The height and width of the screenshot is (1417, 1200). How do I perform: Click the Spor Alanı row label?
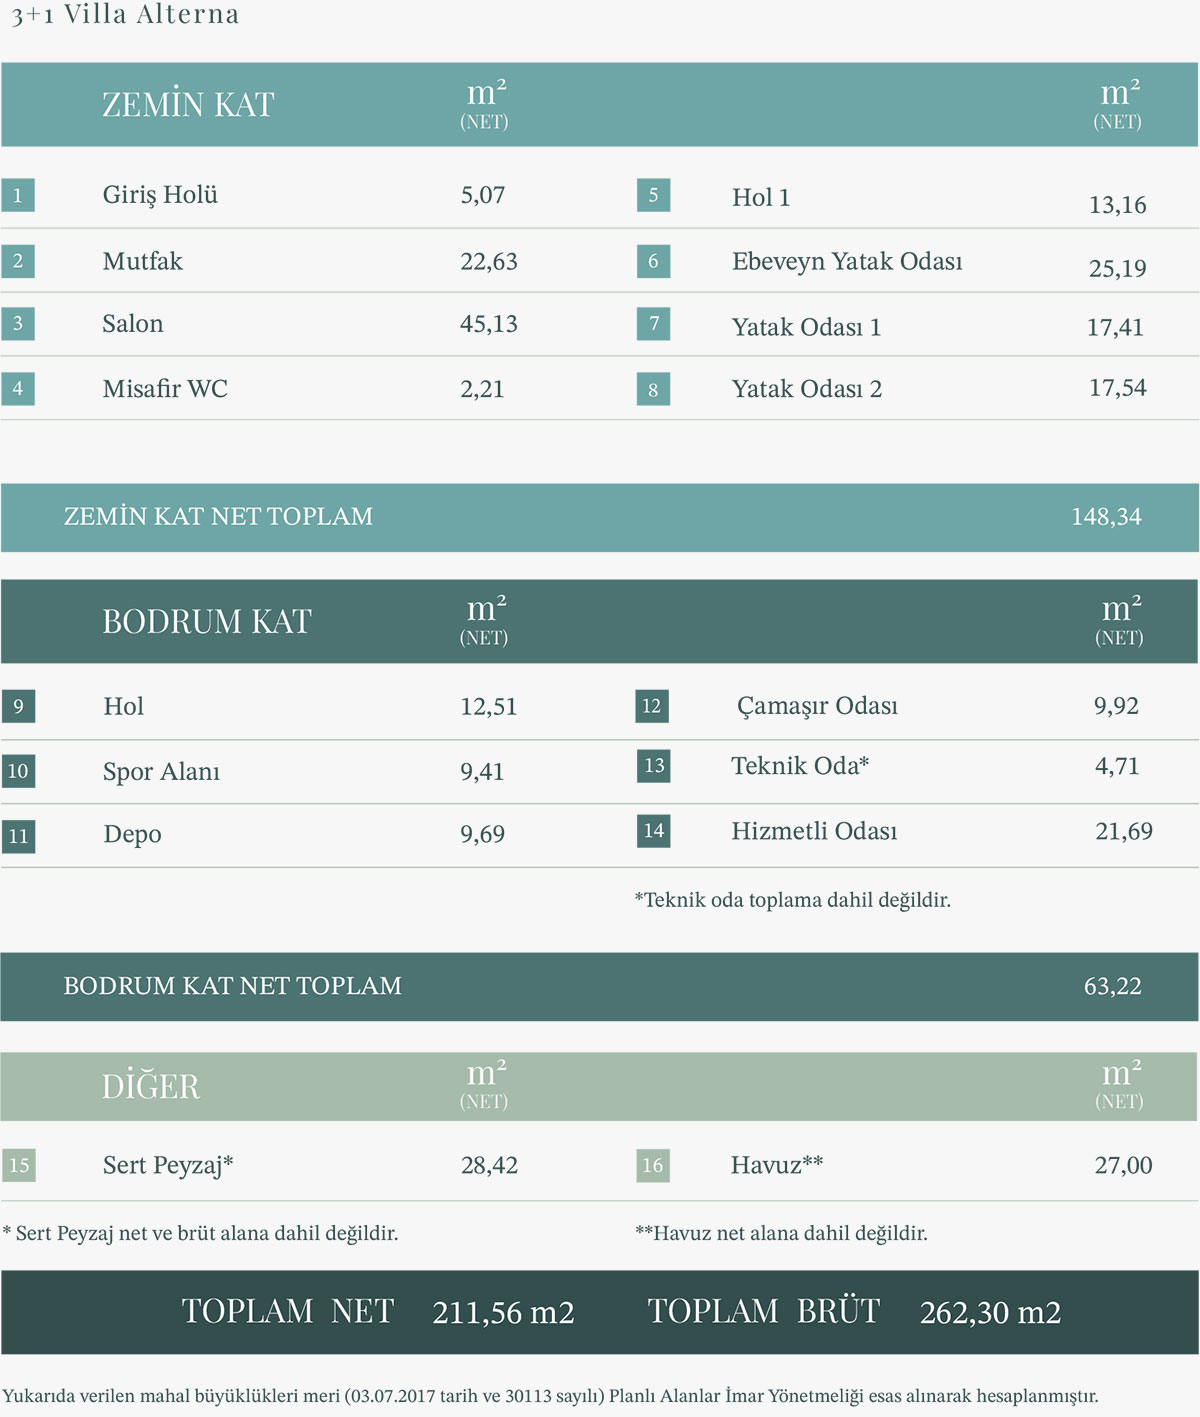(161, 772)
